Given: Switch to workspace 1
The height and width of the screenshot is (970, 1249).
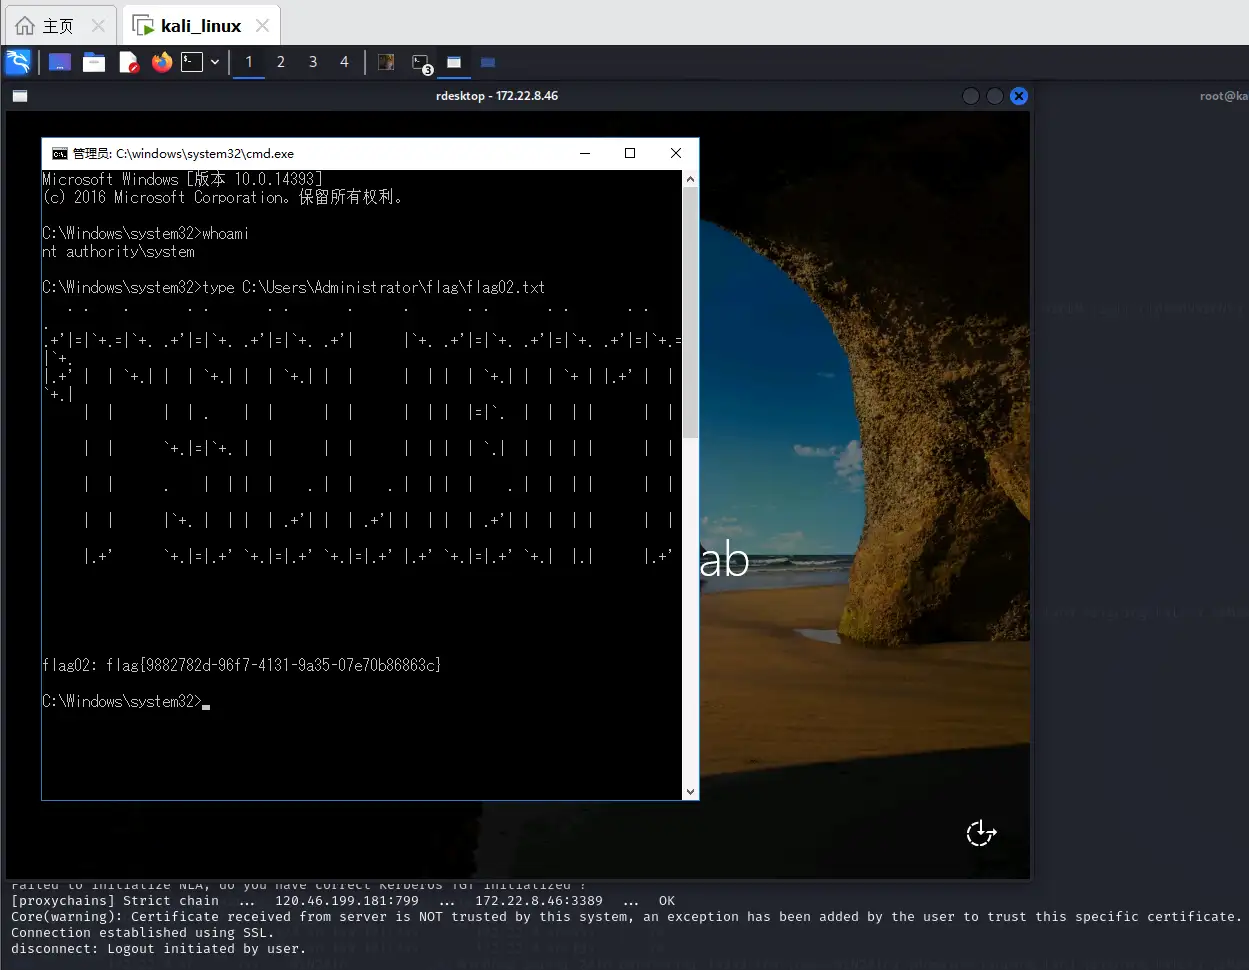Looking at the screenshot, I should [x=249, y=62].
